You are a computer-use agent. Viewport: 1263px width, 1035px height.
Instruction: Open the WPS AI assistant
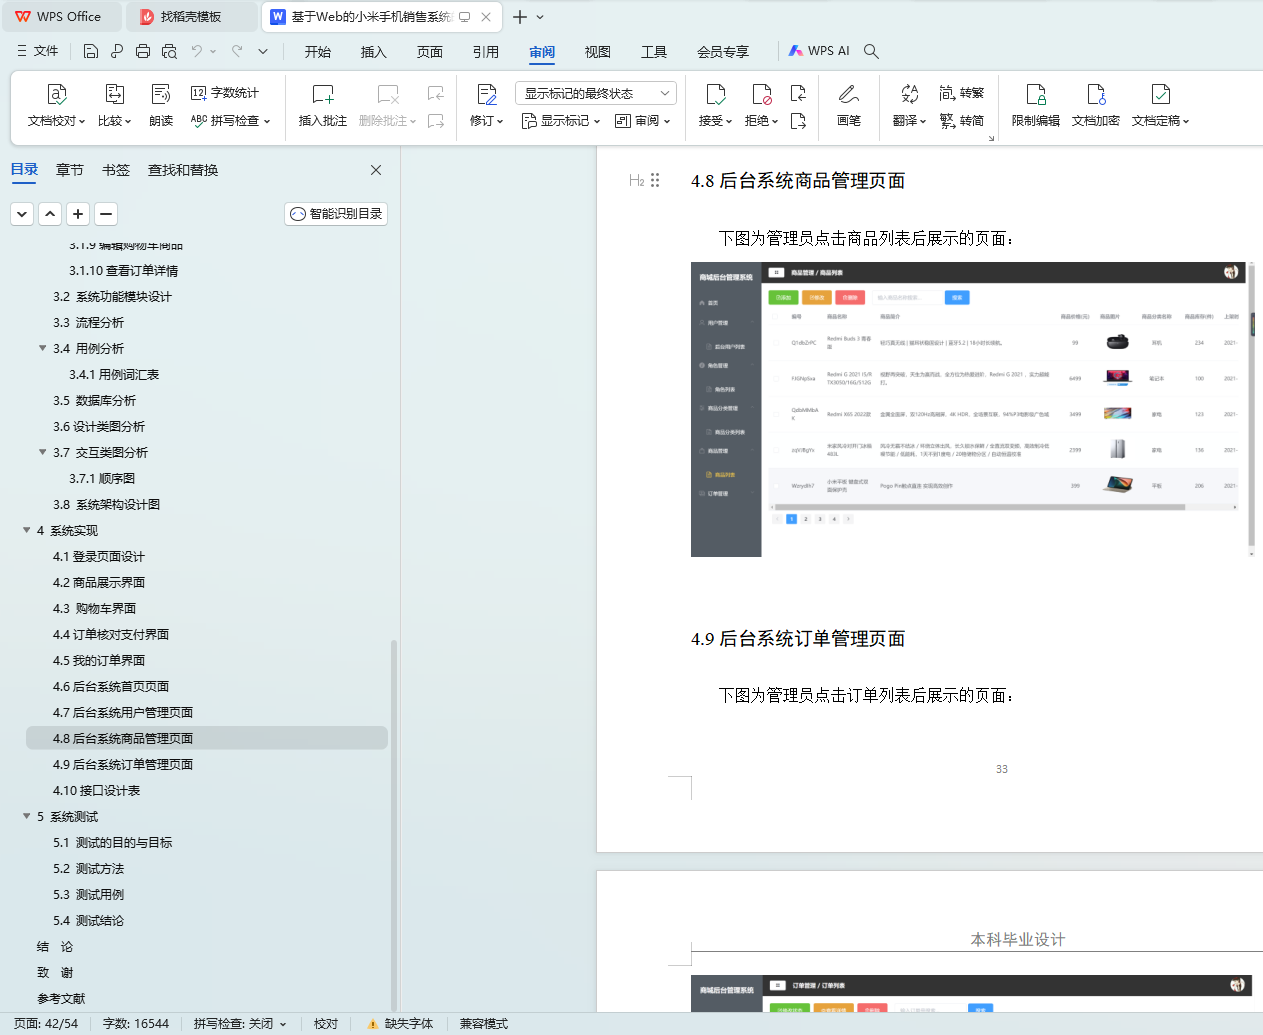click(819, 51)
